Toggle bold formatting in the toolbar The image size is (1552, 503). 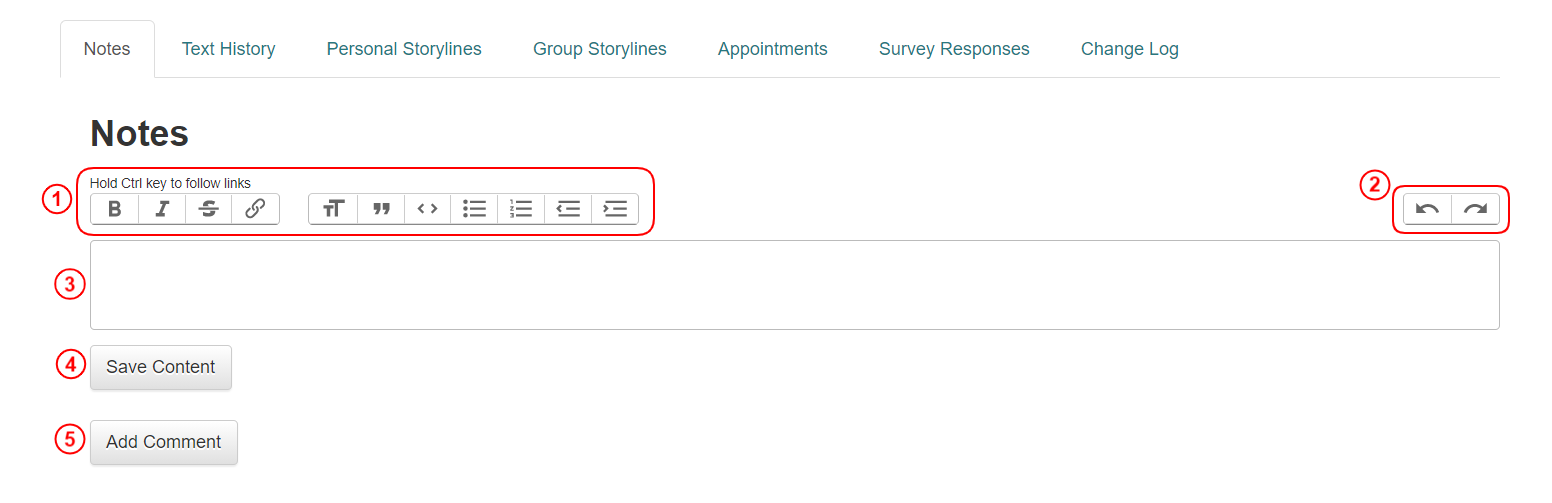point(115,209)
